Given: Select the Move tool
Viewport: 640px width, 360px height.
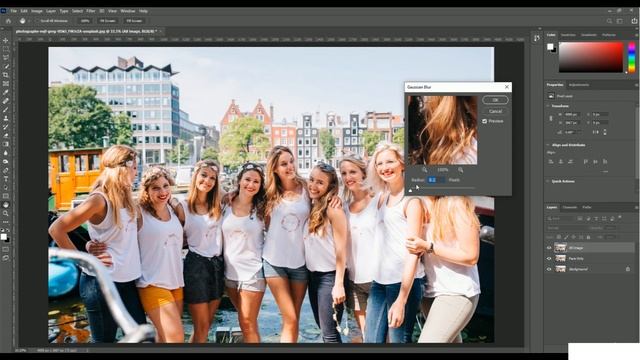Looking at the screenshot, I should click(6, 40).
